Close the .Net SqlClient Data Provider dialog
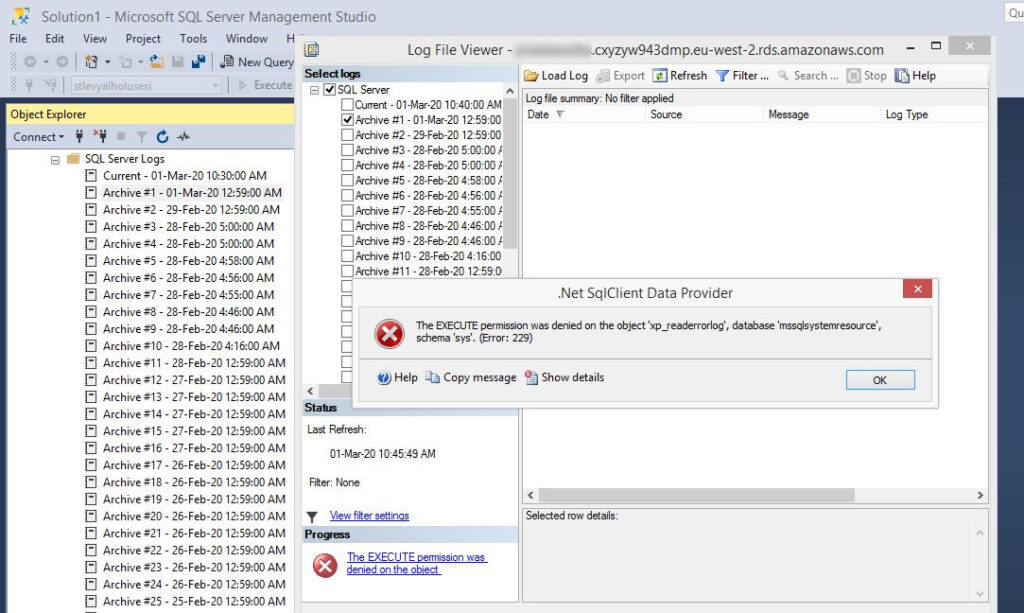 point(918,289)
